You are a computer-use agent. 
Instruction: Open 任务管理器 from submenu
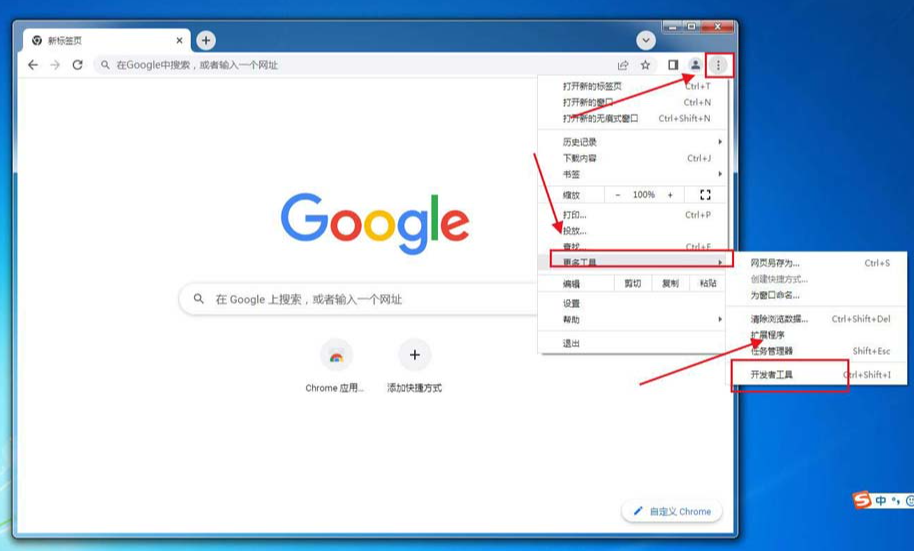(x=817, y=351)
